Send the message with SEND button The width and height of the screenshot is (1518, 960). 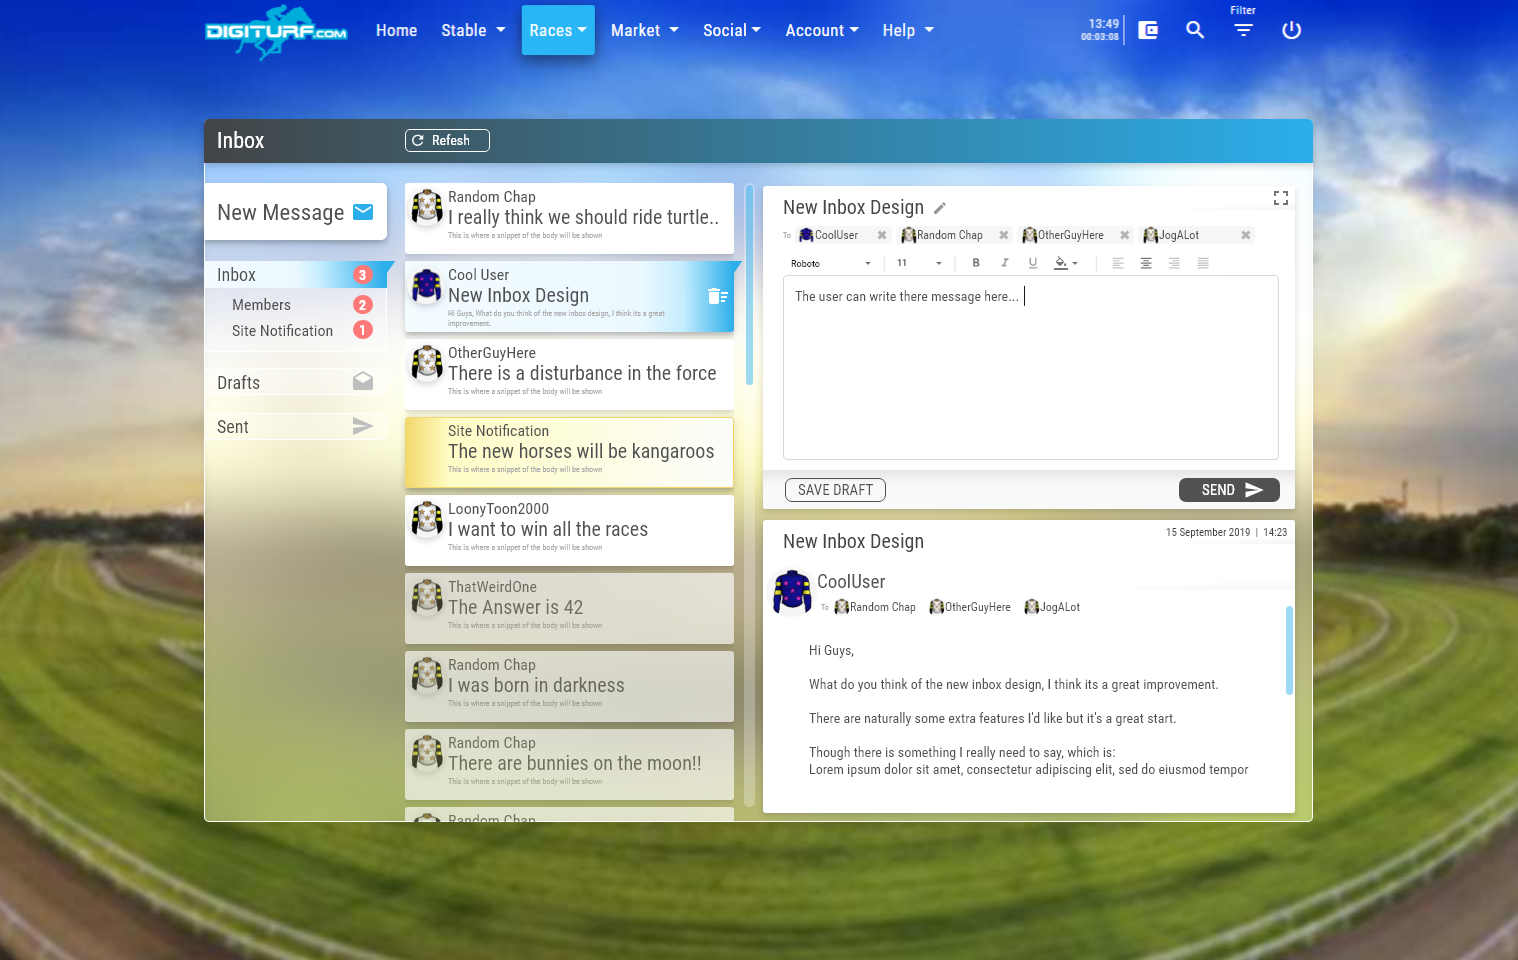[x=1229, y=490]
